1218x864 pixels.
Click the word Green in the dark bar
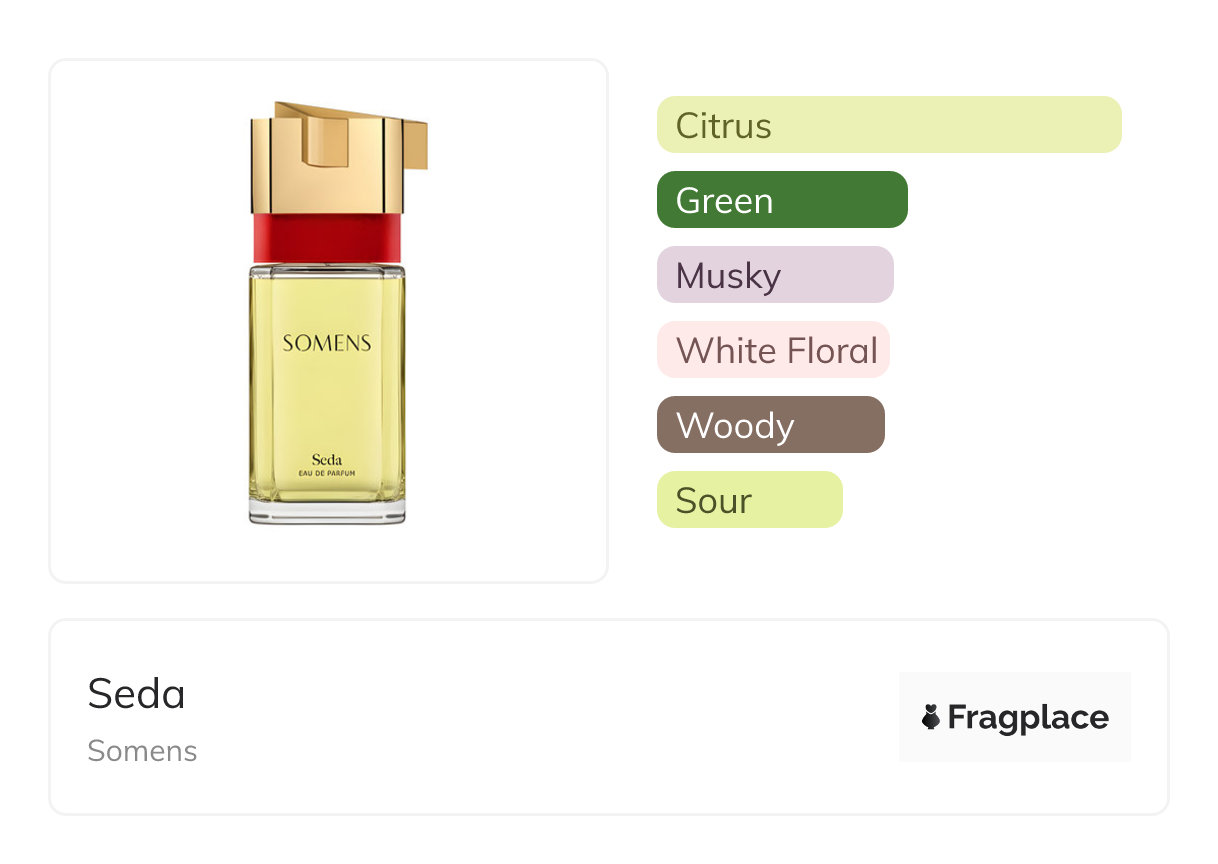(724, 201)
